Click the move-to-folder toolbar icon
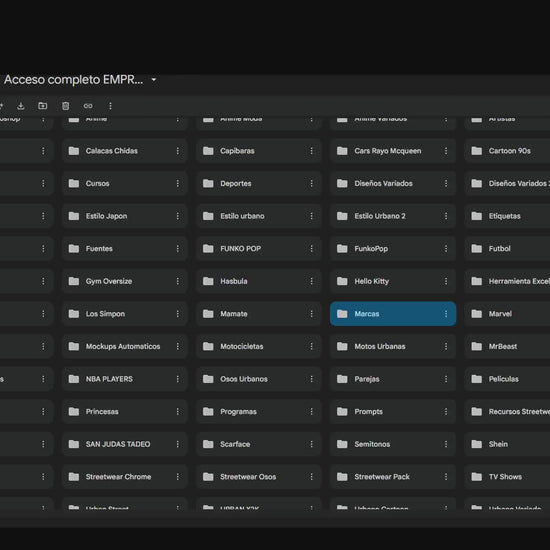This screenshot has height=550, width=550. tap(42, 106)
